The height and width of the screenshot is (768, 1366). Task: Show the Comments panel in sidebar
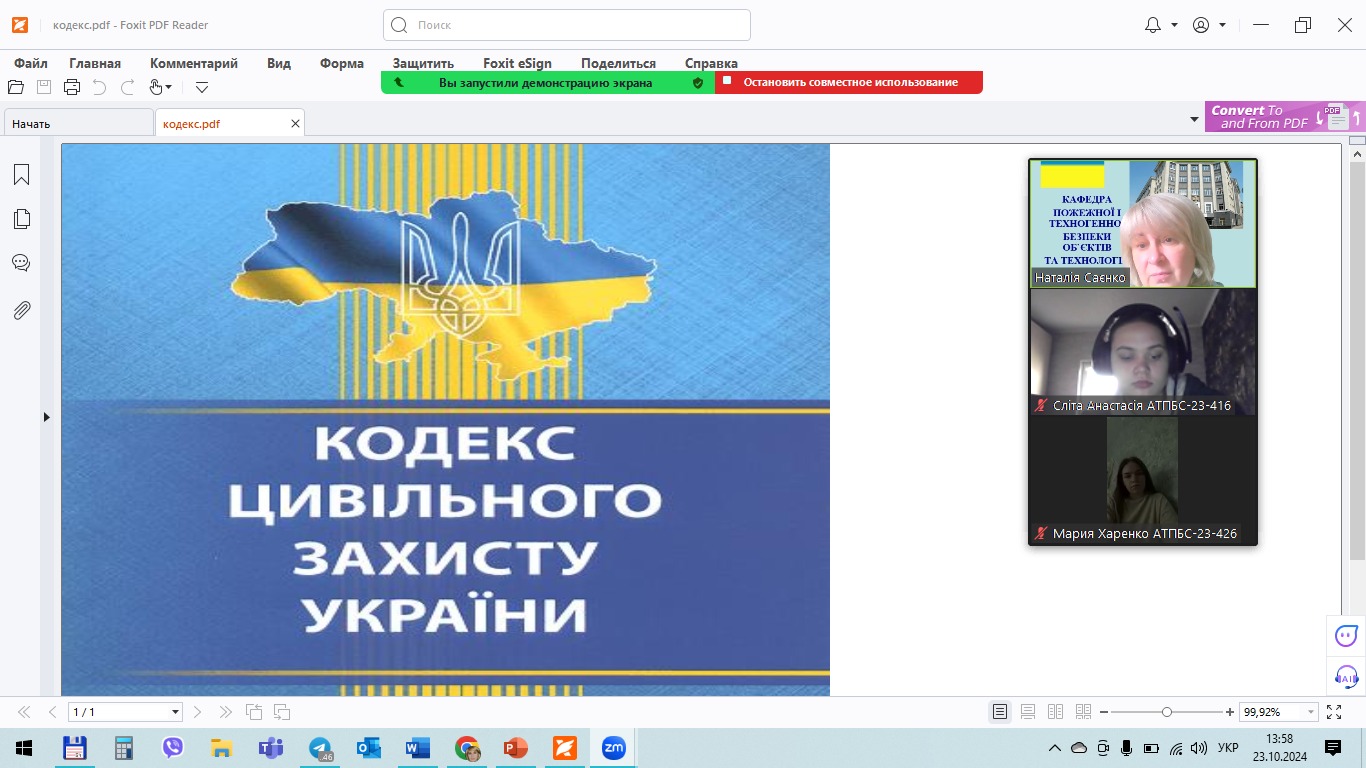pyautogui.click(x=21, y=263)
